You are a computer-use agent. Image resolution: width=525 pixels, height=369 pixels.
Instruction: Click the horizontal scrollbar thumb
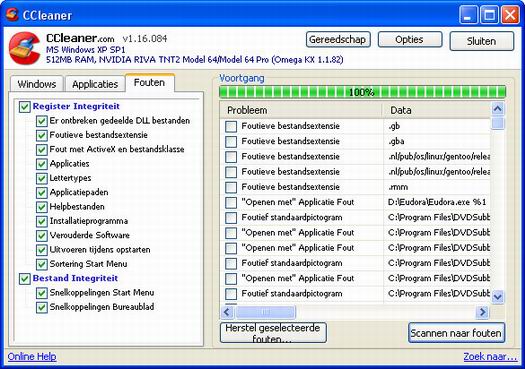265,312
